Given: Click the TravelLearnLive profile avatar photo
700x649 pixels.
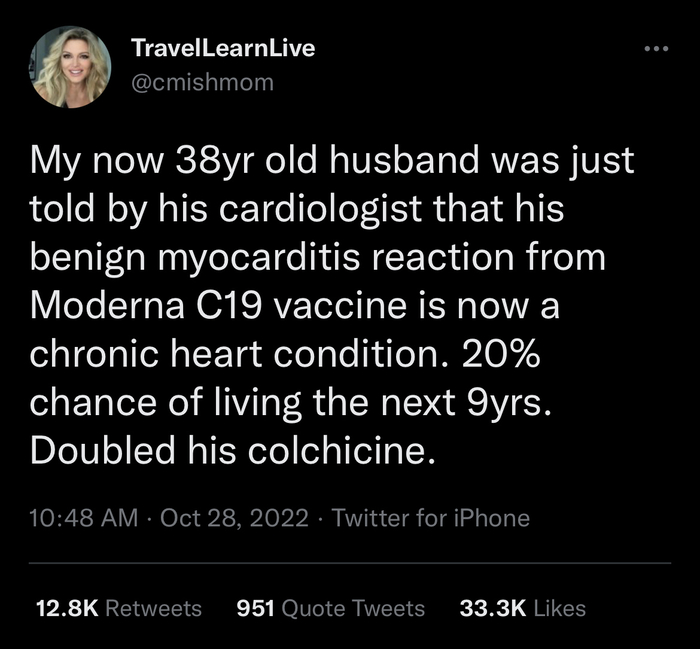Looking at the screenshot, I should pyautogui.click(x=71, y=66).
